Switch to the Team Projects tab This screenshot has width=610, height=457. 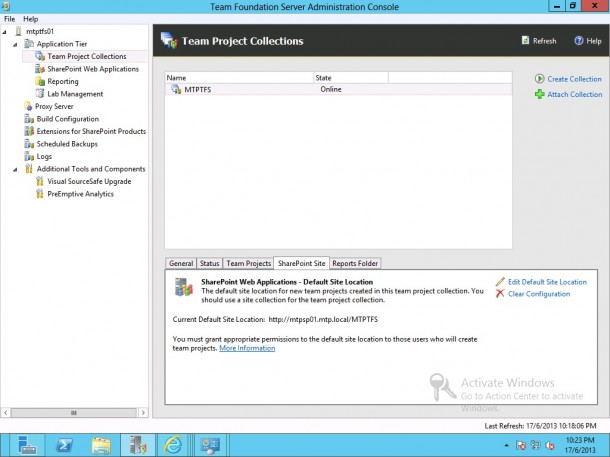249,263
